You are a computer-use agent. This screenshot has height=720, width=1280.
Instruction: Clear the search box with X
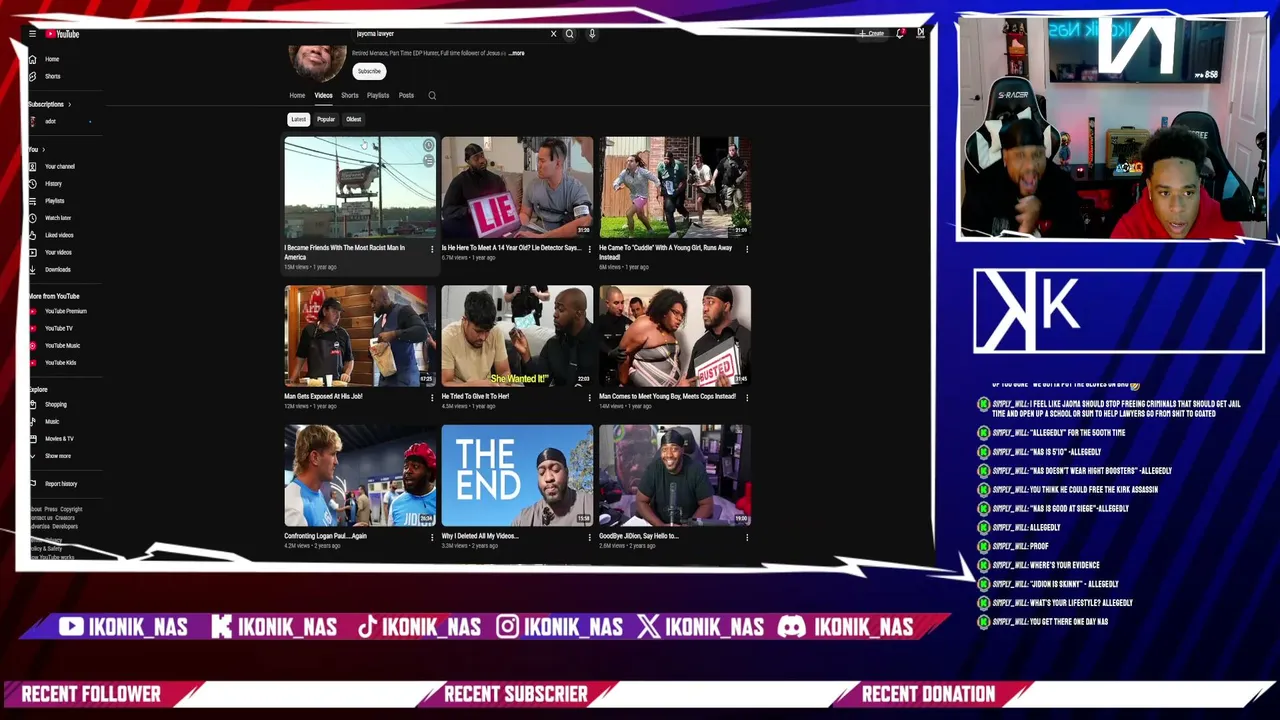coord(553,34)
